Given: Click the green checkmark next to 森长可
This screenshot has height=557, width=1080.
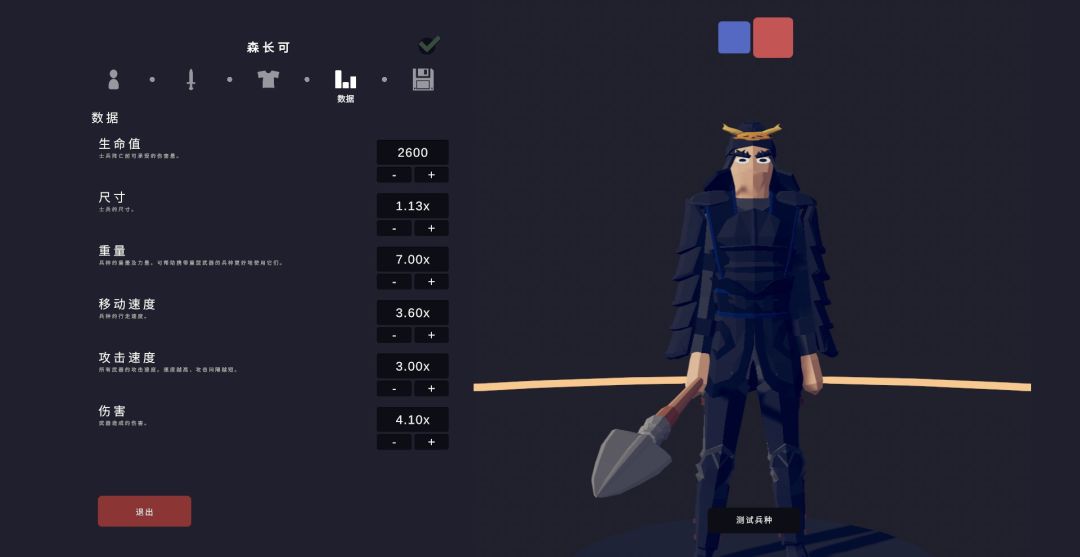Looking at the screenshot, I should (429, 45).
